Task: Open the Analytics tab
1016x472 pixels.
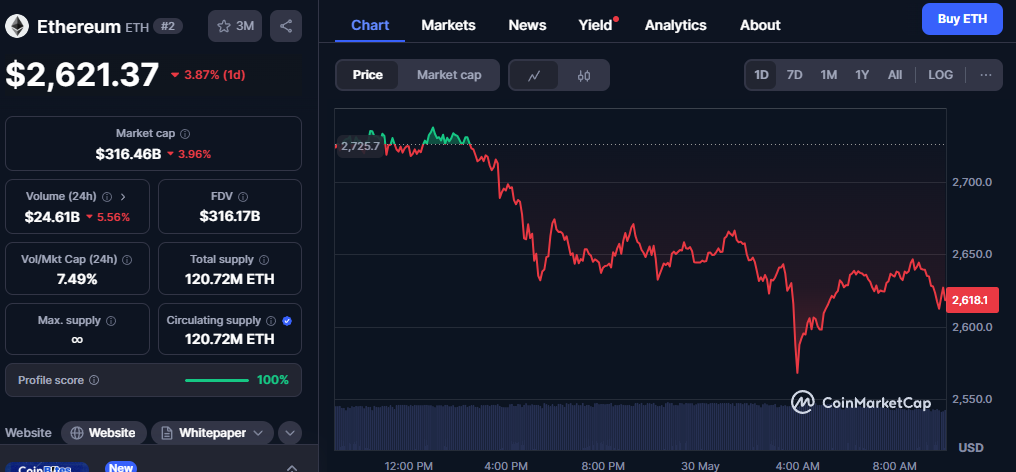Action: (x=676, y=25)
